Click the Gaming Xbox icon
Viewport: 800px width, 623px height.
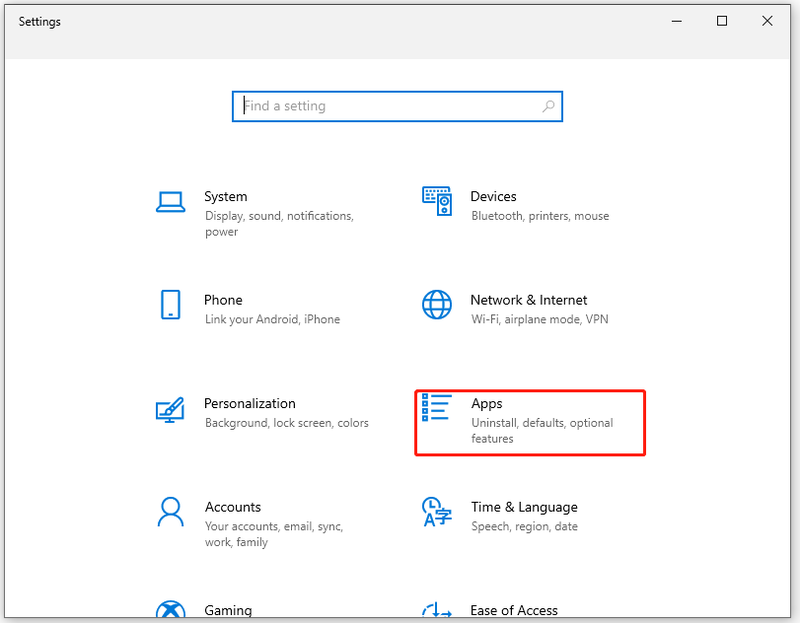pos(170,609)
